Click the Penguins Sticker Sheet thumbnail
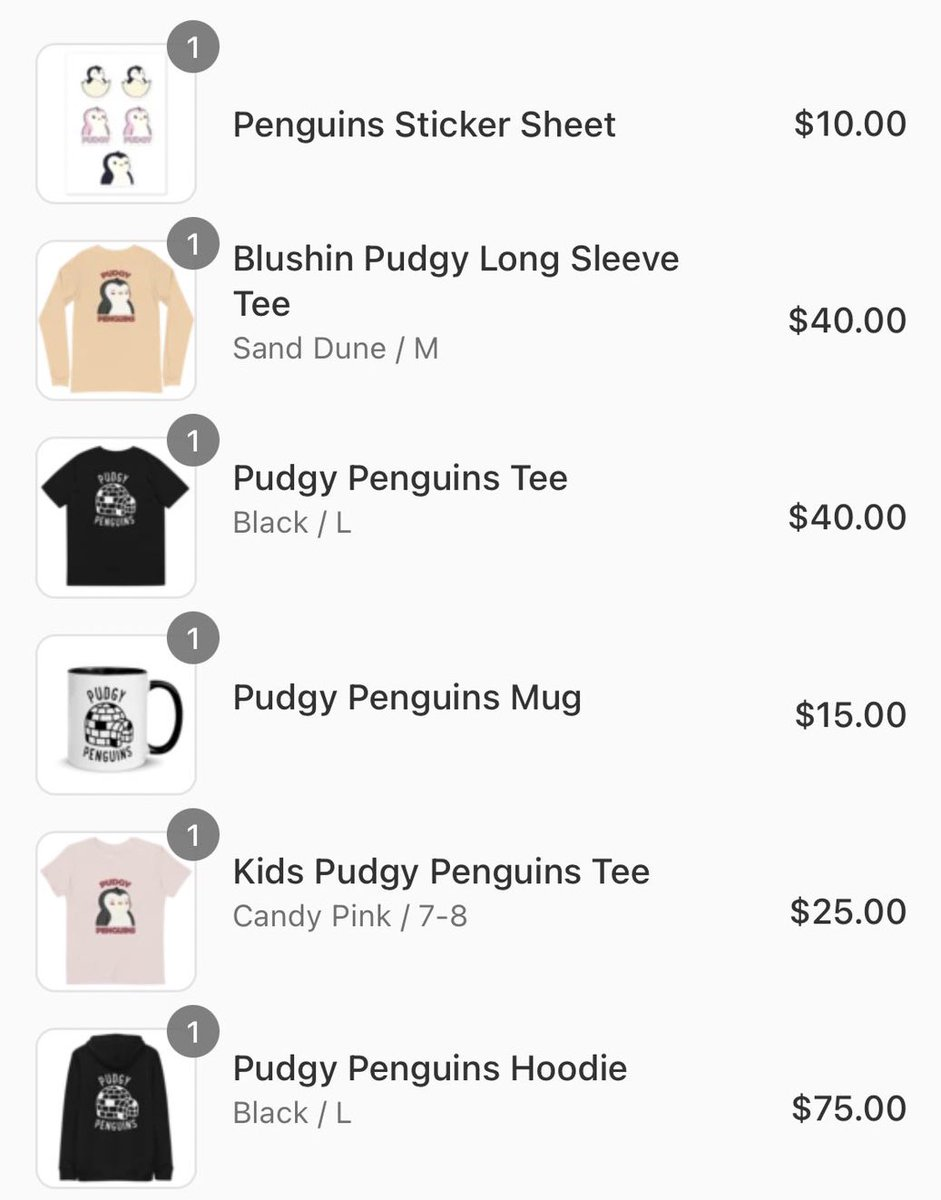The width and height of the screenshot is (941, 1200). [115, 124]
